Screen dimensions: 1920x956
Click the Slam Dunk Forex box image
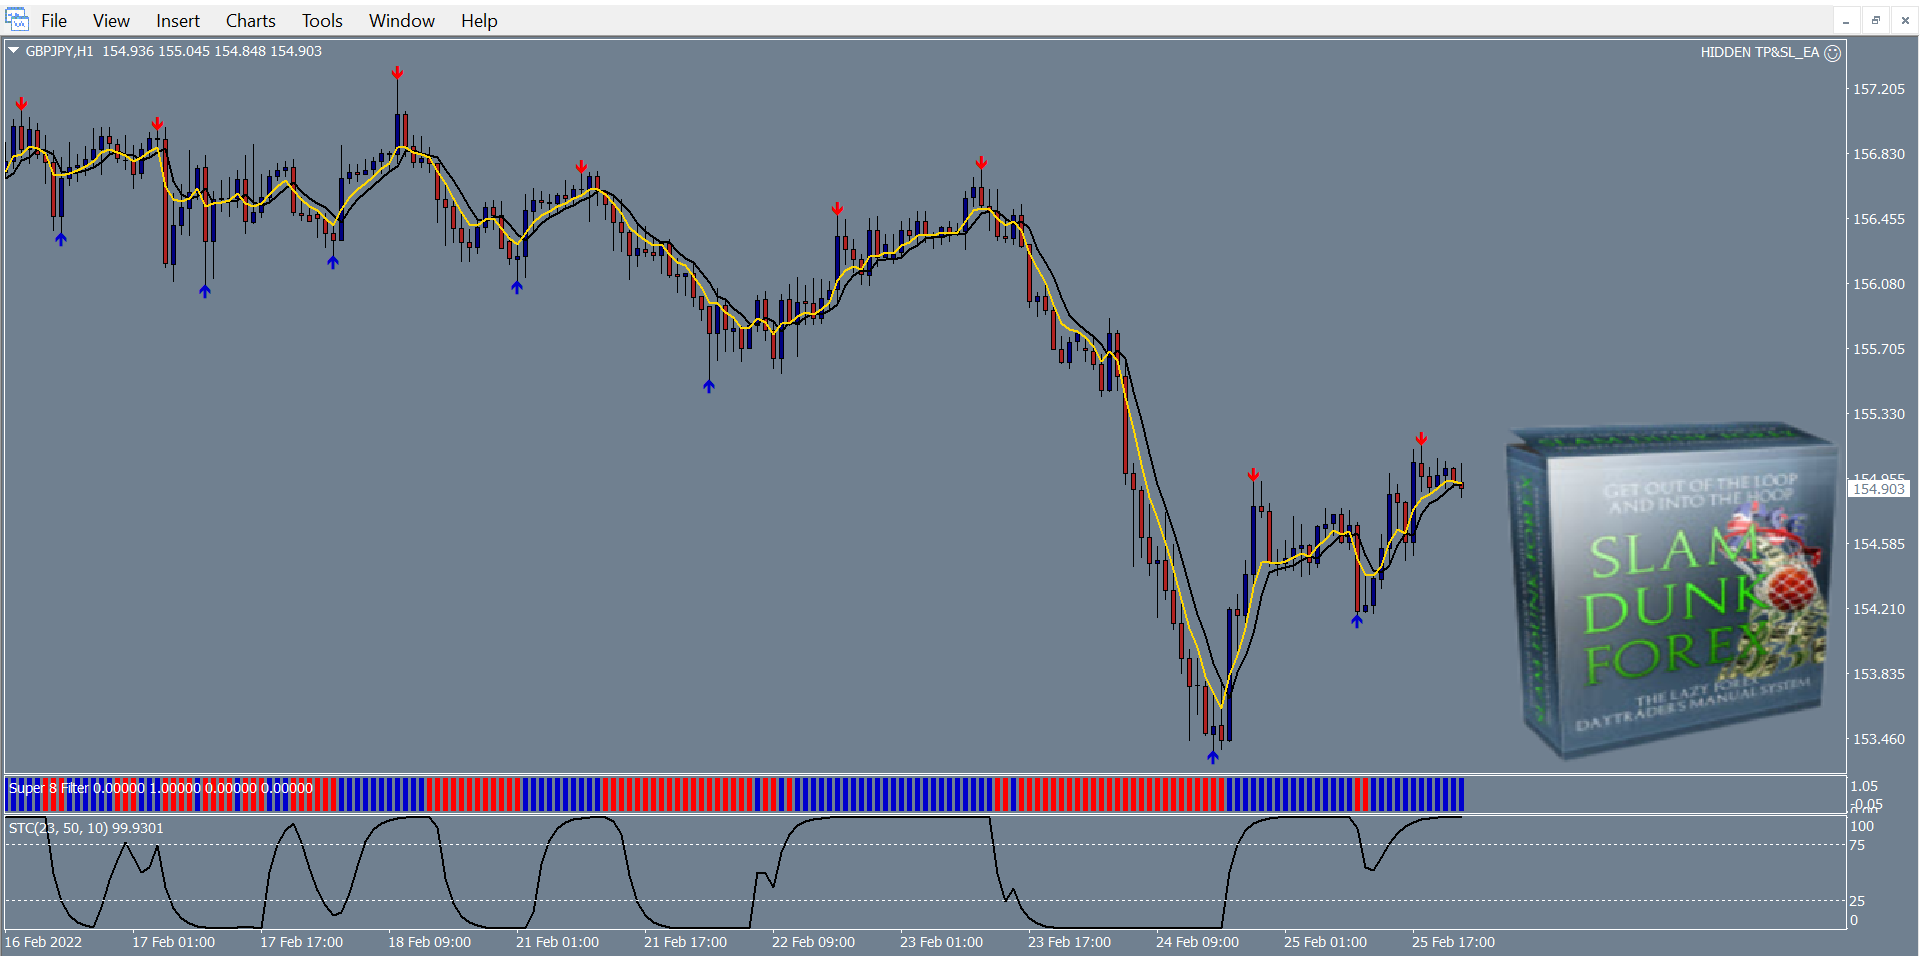[x=1672, y=590]
